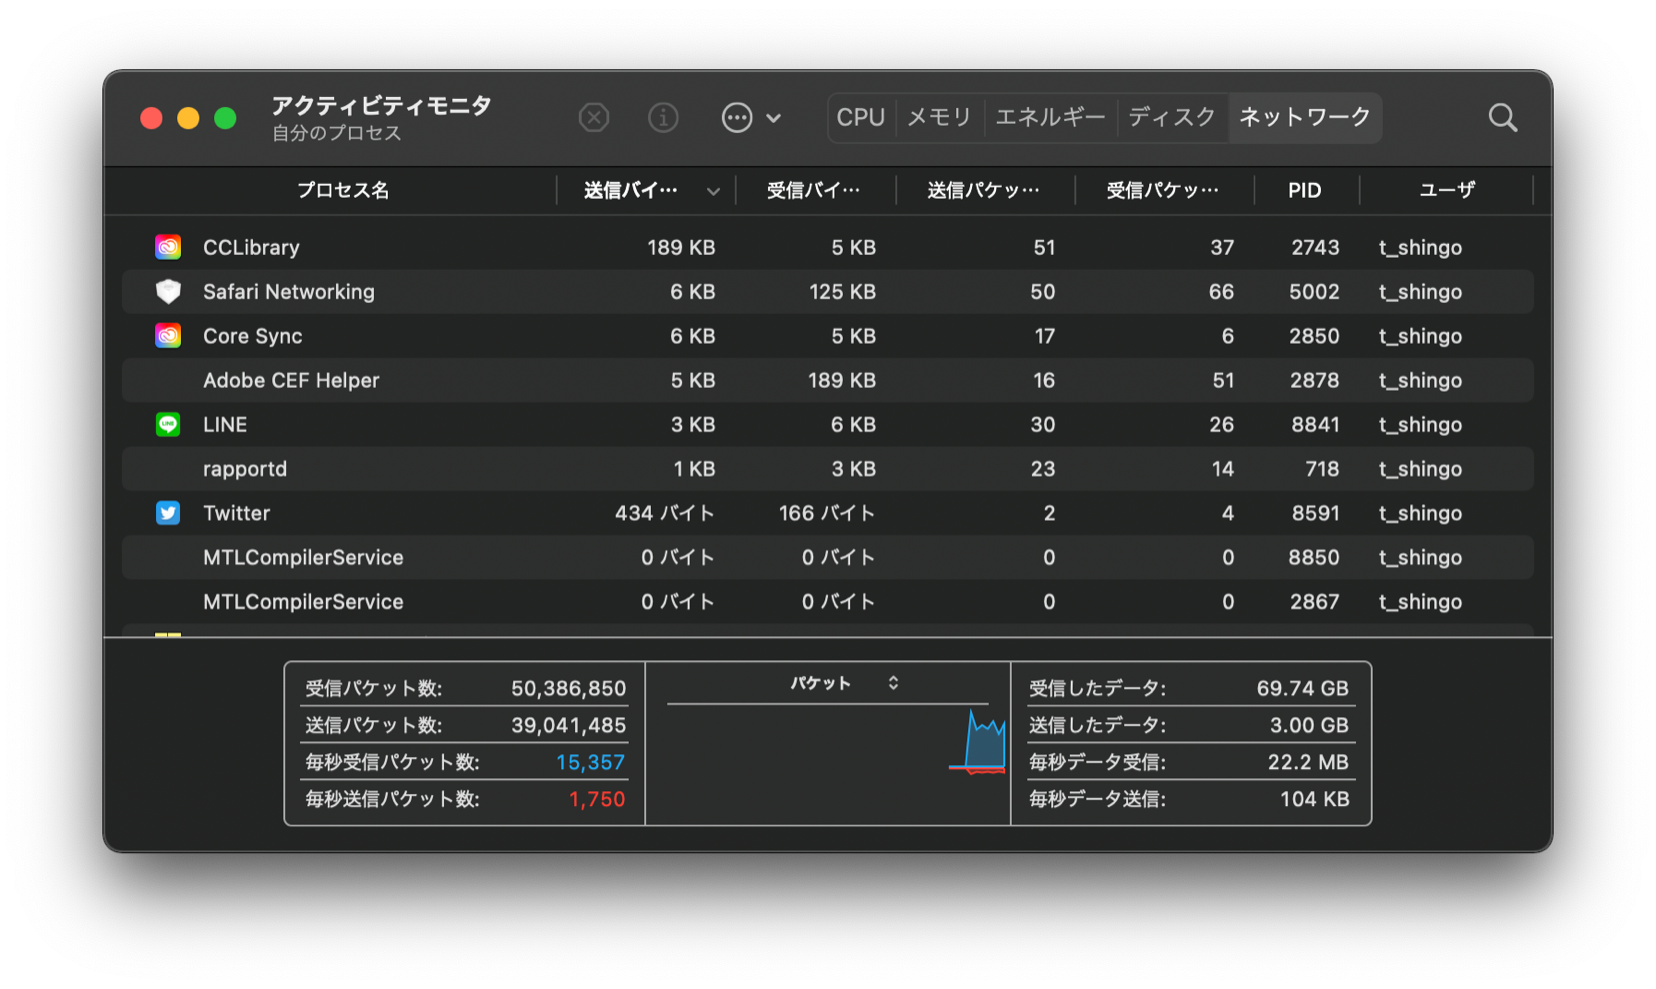Screen dimensions: 1656x989
Task: Click the CCLibrary app icon
Action: (168, 247)
